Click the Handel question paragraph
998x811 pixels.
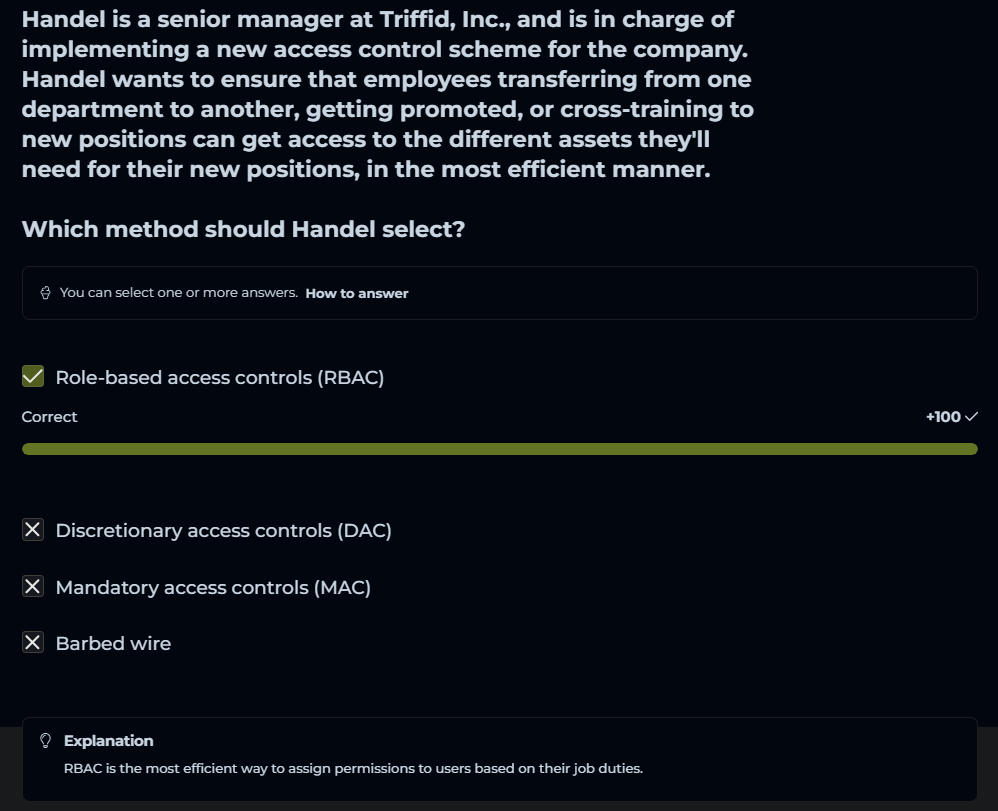click(387, 94)
